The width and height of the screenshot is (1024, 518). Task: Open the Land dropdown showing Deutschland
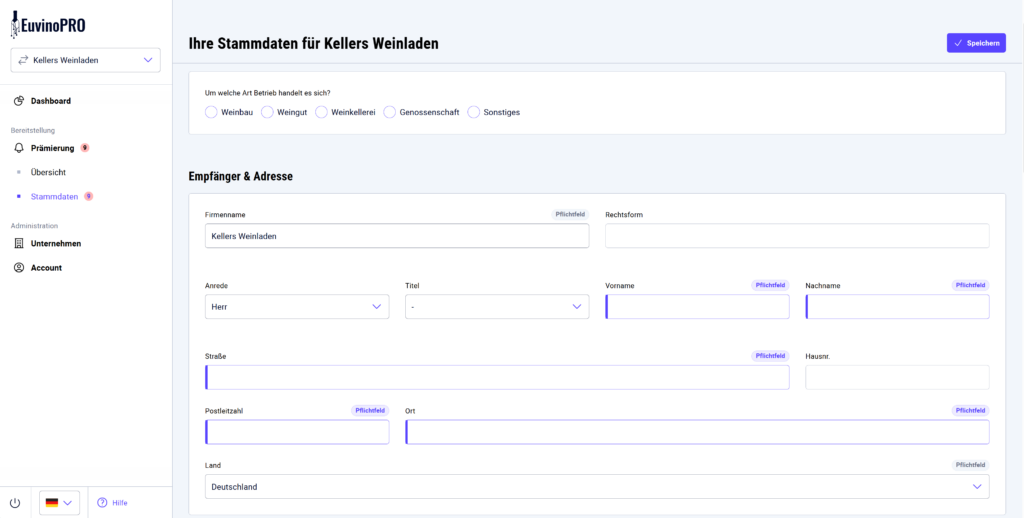tap(597, 487)
